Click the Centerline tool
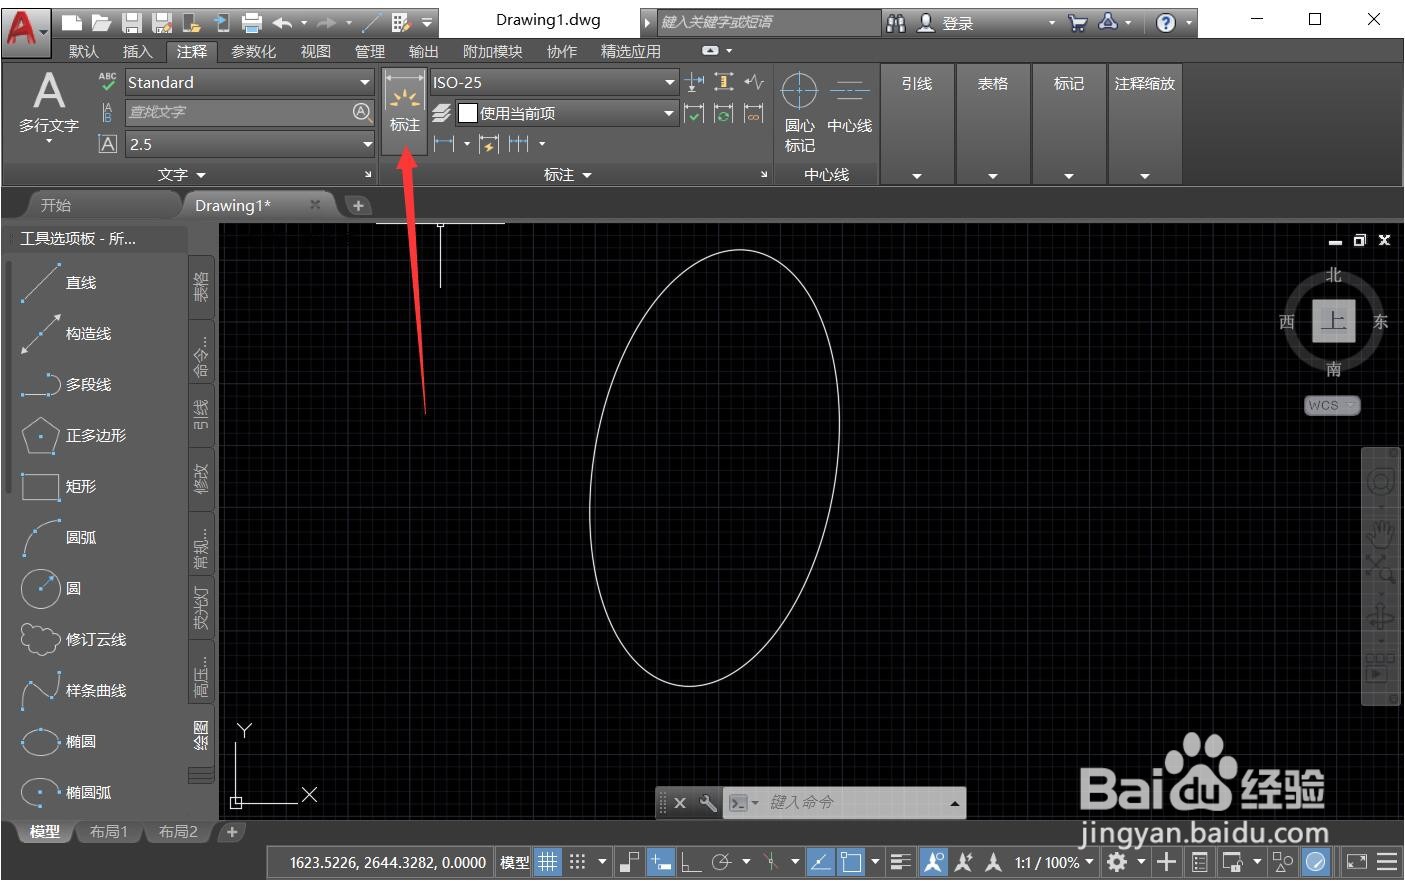Image resolution: width=1405 pixels, height=881 pixels. 849,102
